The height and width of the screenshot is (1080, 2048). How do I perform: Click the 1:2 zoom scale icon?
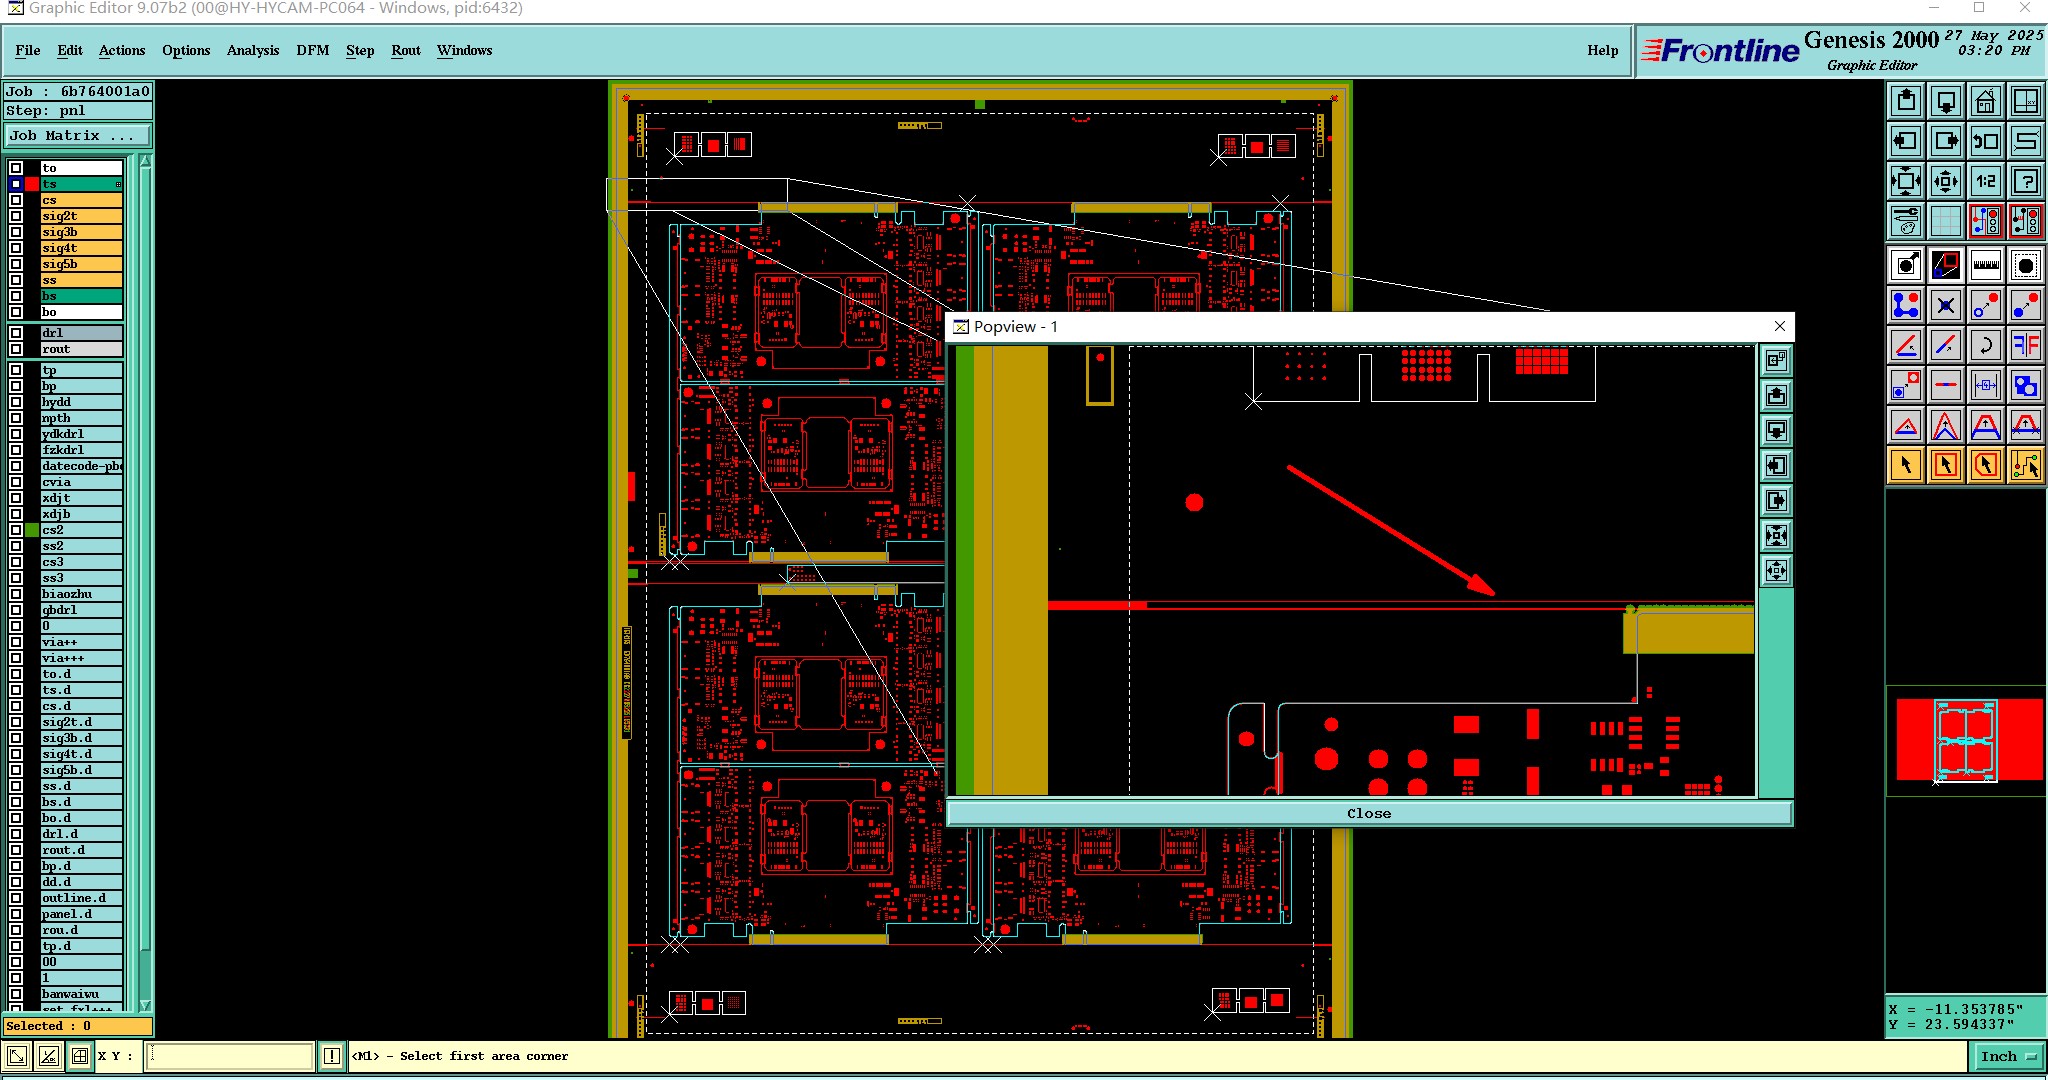pos(1985,181)
